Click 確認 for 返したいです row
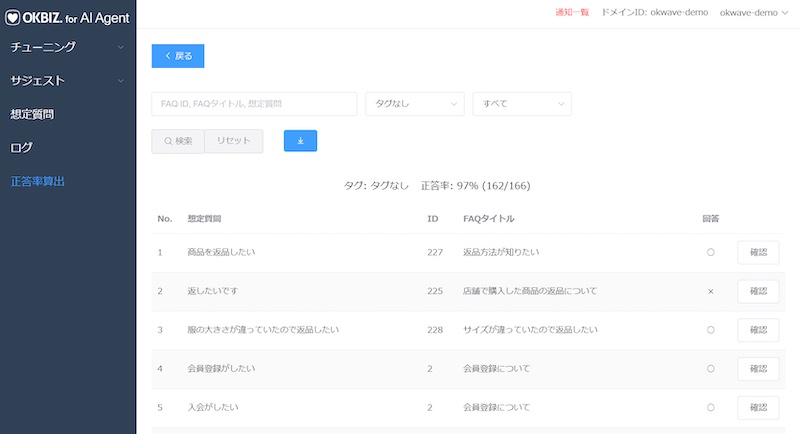This screenshot has width=800, height=434. [x=758, y=291]
